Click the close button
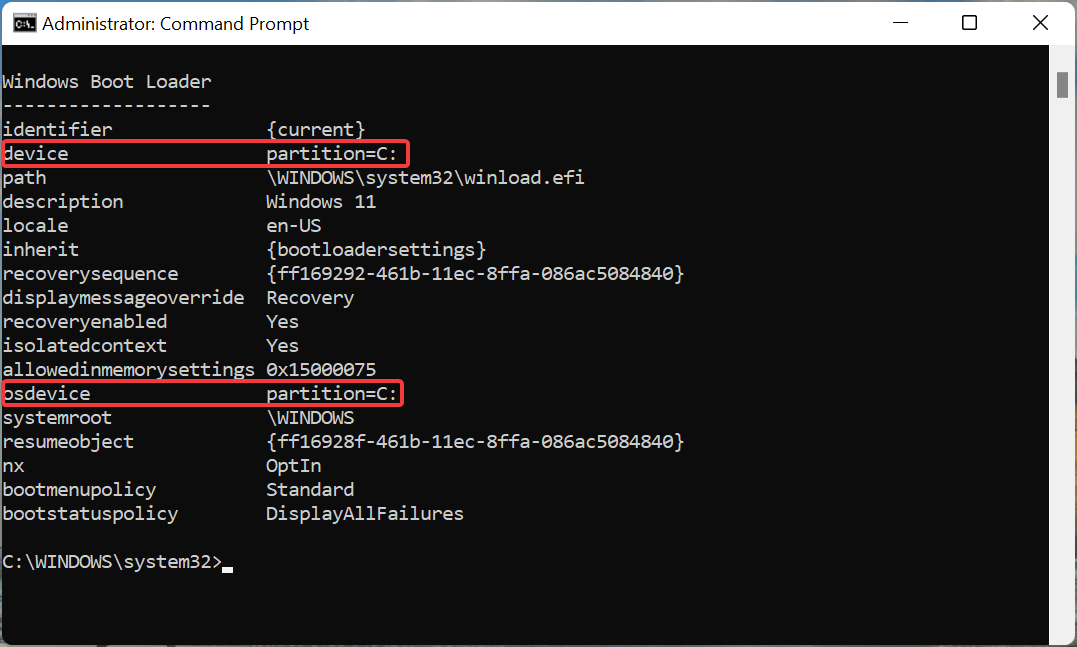Viewport: 1077px width, 647px height. [x=1040, y=22]
